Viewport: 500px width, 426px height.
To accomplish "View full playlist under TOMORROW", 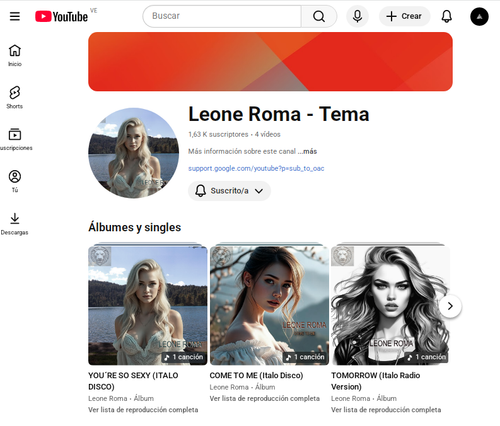I will point(386,410).
